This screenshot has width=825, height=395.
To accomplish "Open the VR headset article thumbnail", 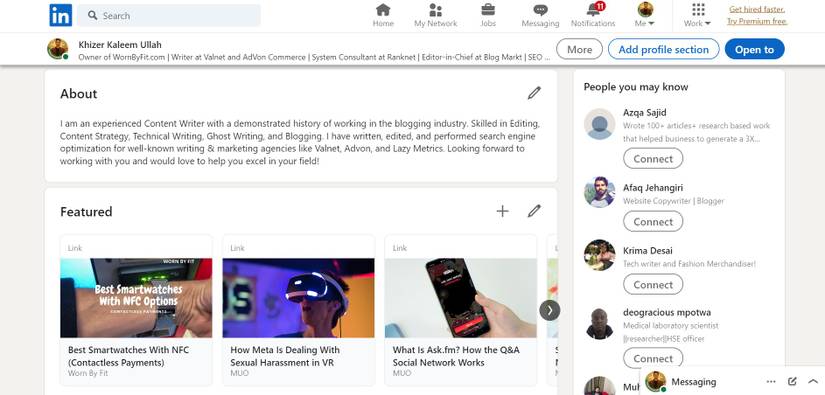I will pyautogui.click(x=298, y=298).
